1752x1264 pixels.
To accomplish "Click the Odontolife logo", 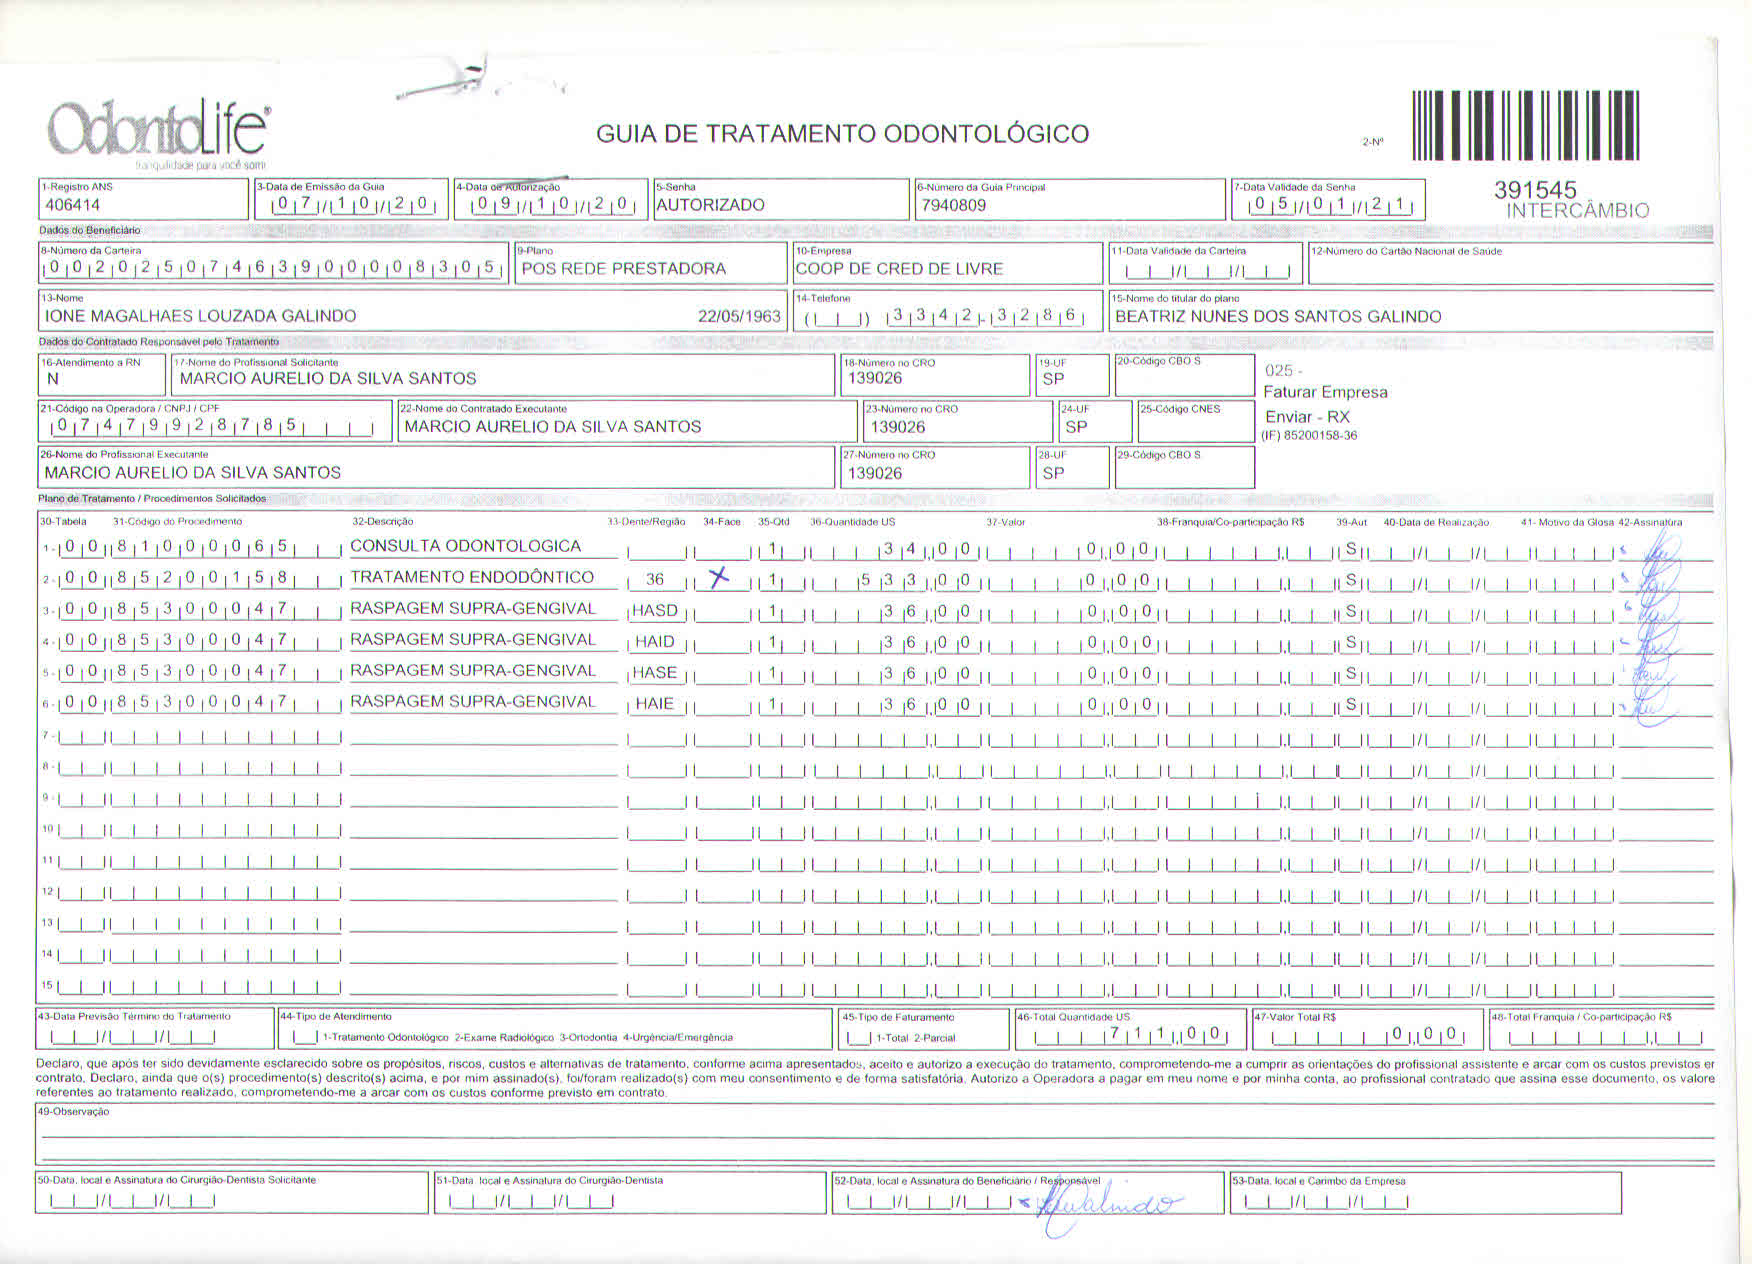I will click(x=158, y=132).
